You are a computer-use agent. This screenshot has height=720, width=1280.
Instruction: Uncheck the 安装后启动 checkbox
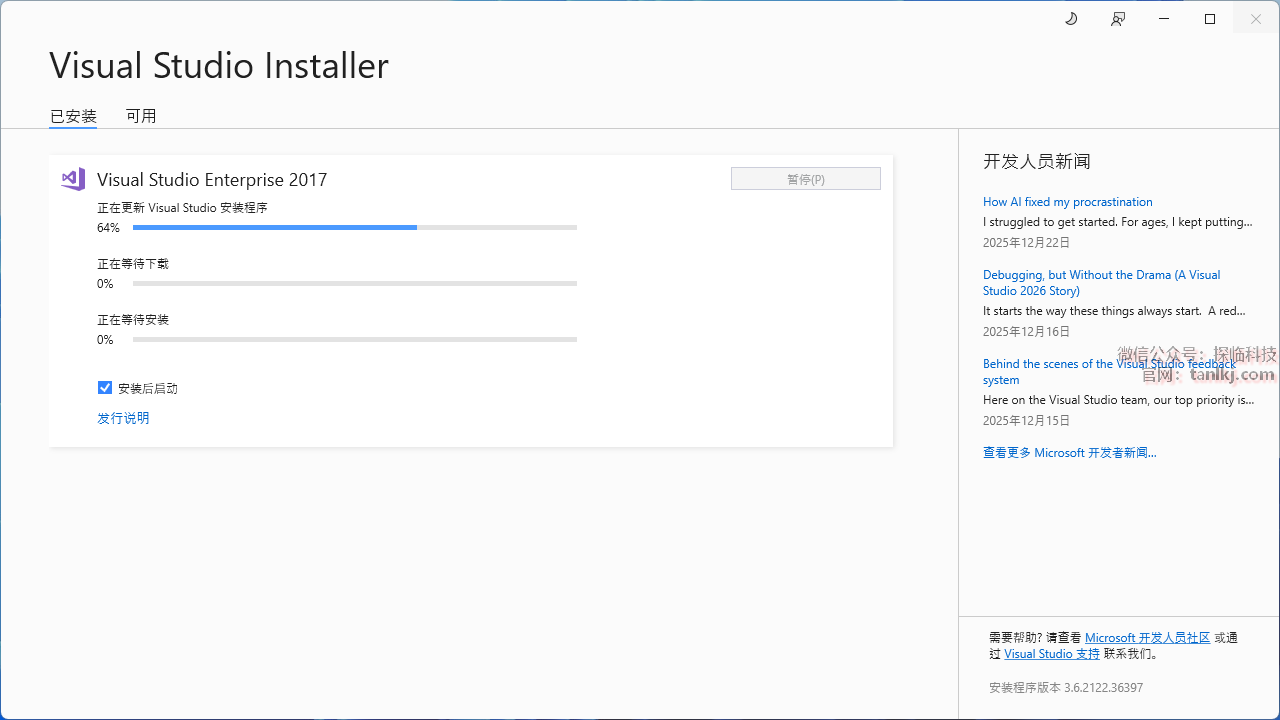105,388
